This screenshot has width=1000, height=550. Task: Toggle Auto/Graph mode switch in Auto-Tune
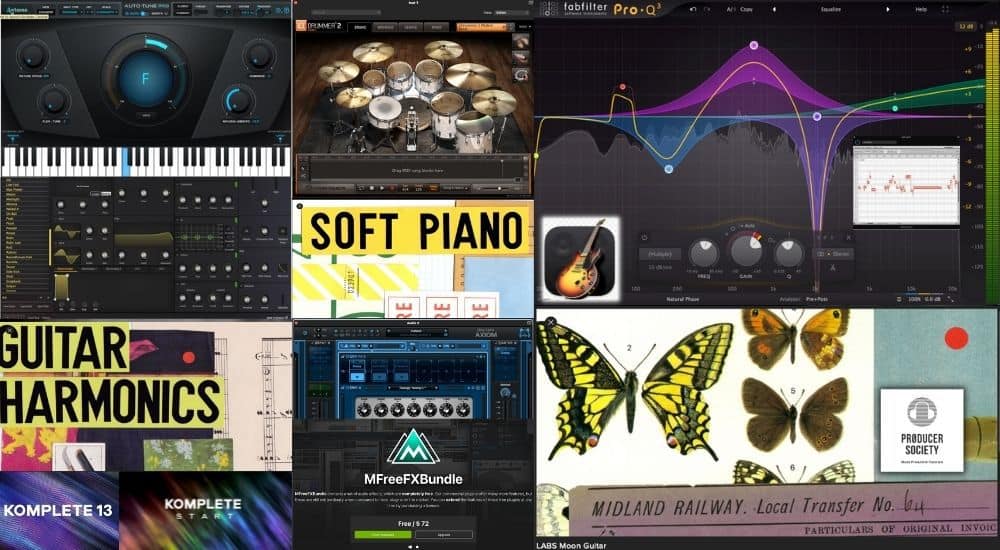tap(143, 13)
